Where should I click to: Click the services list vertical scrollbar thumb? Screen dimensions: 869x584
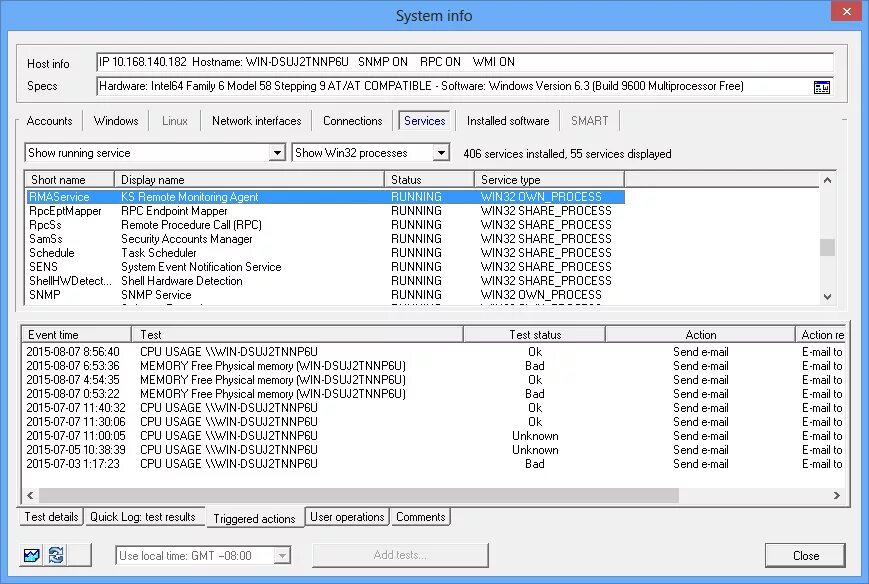tap(827, 247)
